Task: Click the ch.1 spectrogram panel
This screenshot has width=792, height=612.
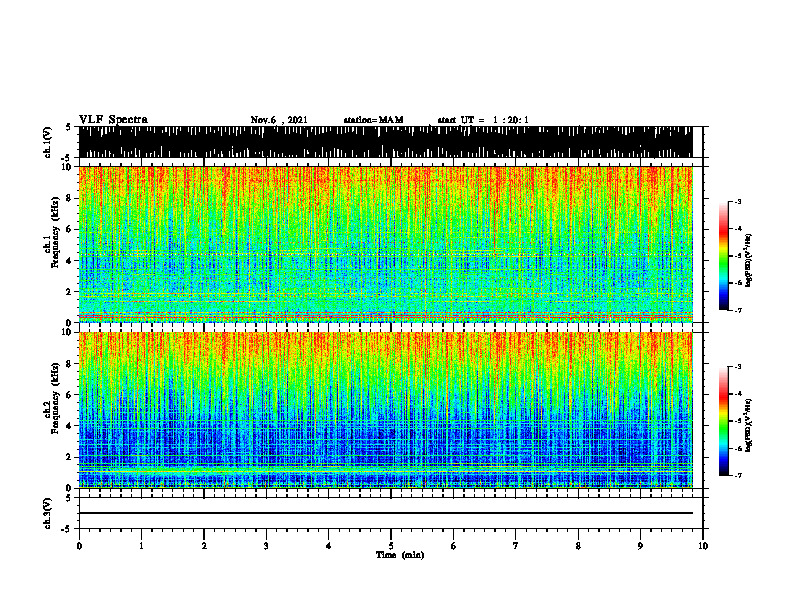Action: tap(386, 244)
